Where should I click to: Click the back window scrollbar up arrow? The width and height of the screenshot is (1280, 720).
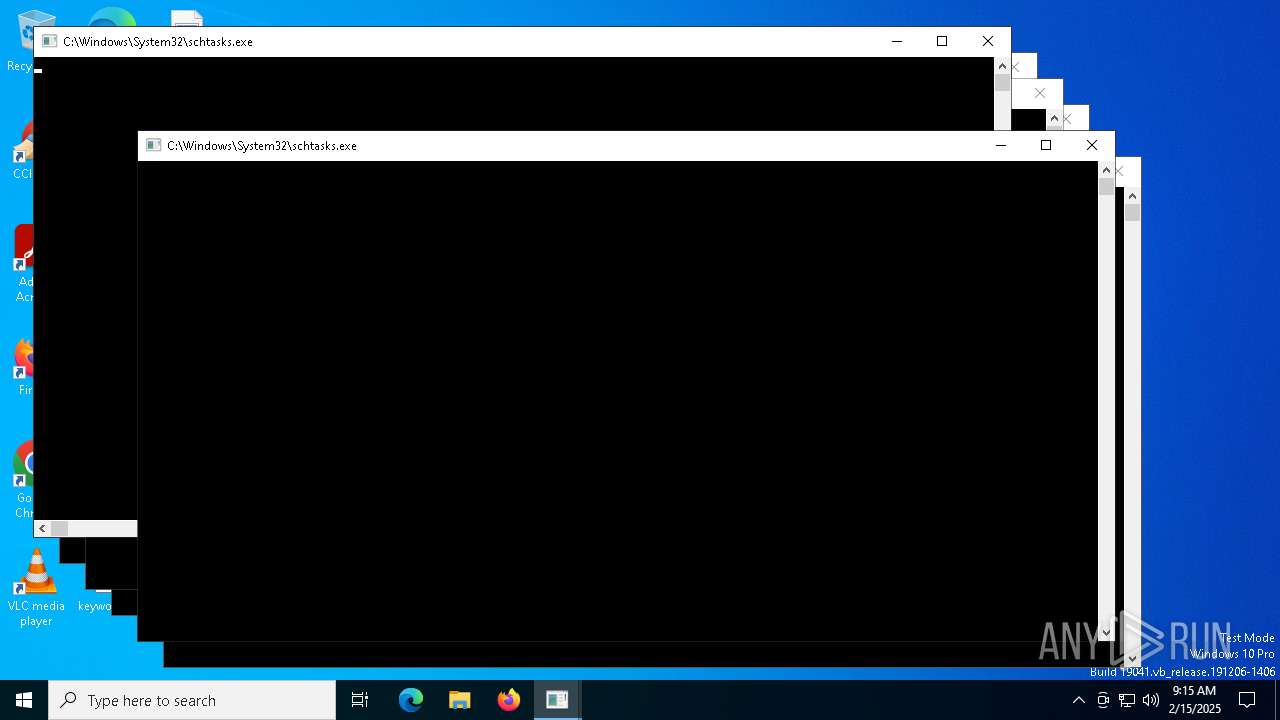point(1002,66)
